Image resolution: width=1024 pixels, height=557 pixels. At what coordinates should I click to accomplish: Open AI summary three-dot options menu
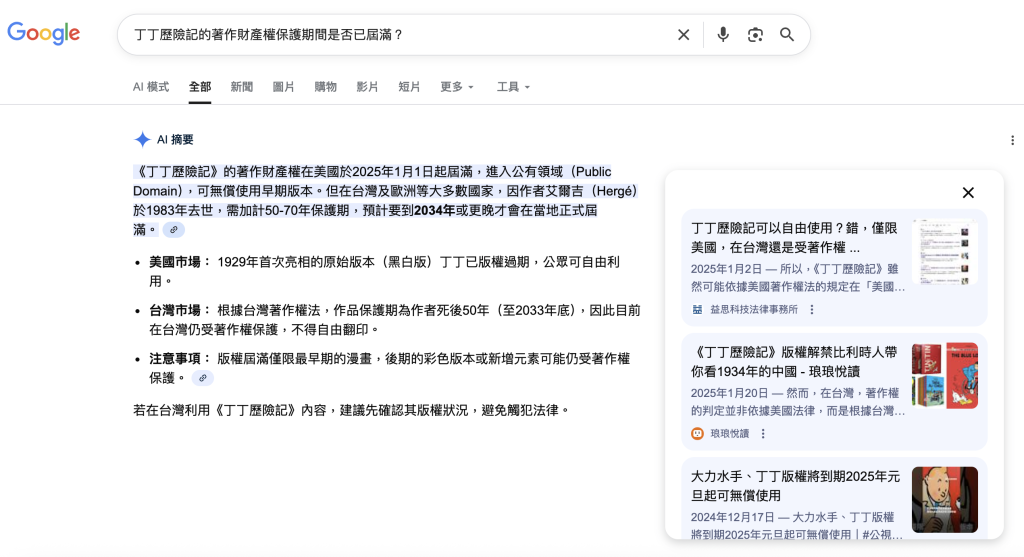click(1013, 141)
